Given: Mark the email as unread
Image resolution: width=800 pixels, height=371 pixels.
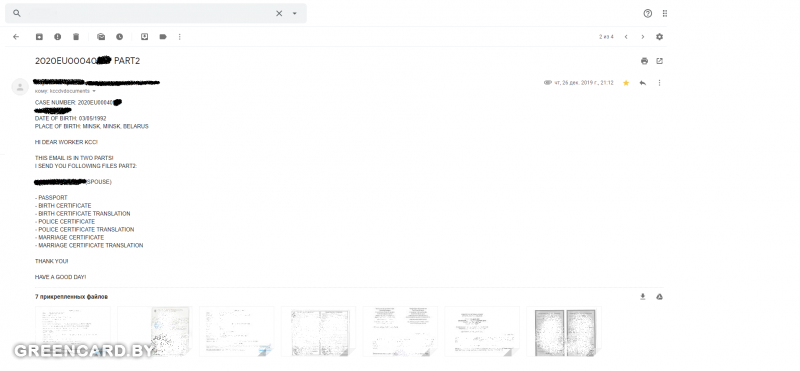Looking at the screenshot, I should [x=101, y=37].
